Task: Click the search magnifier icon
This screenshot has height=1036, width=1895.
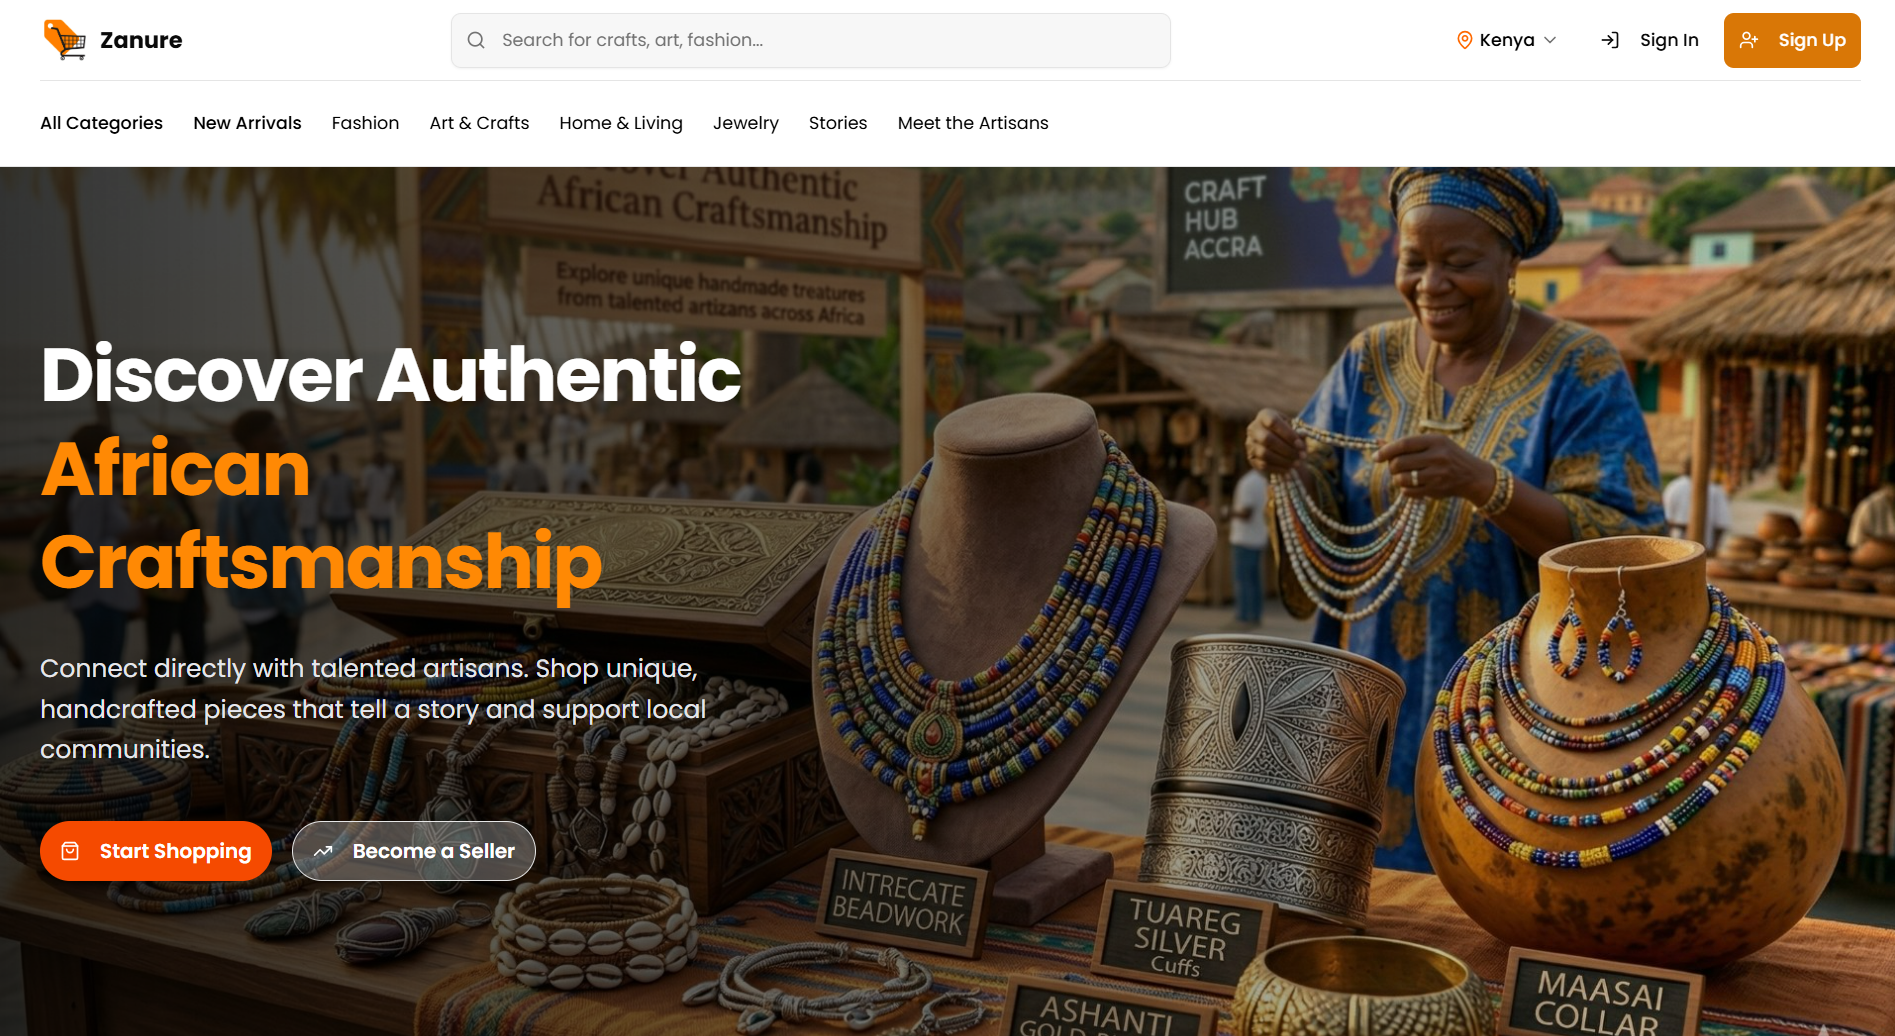Action: pyautogui.click(x=476, y=40)
